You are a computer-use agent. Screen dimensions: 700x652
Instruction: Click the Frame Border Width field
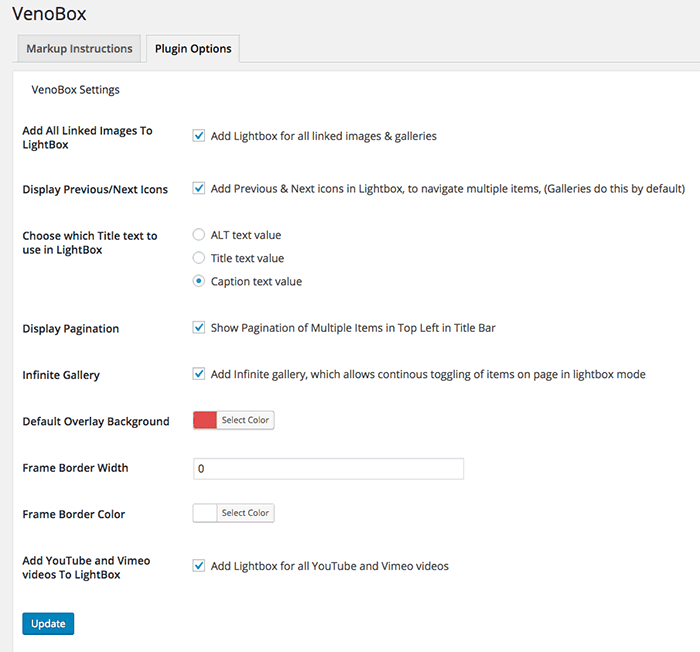point(328,468)
